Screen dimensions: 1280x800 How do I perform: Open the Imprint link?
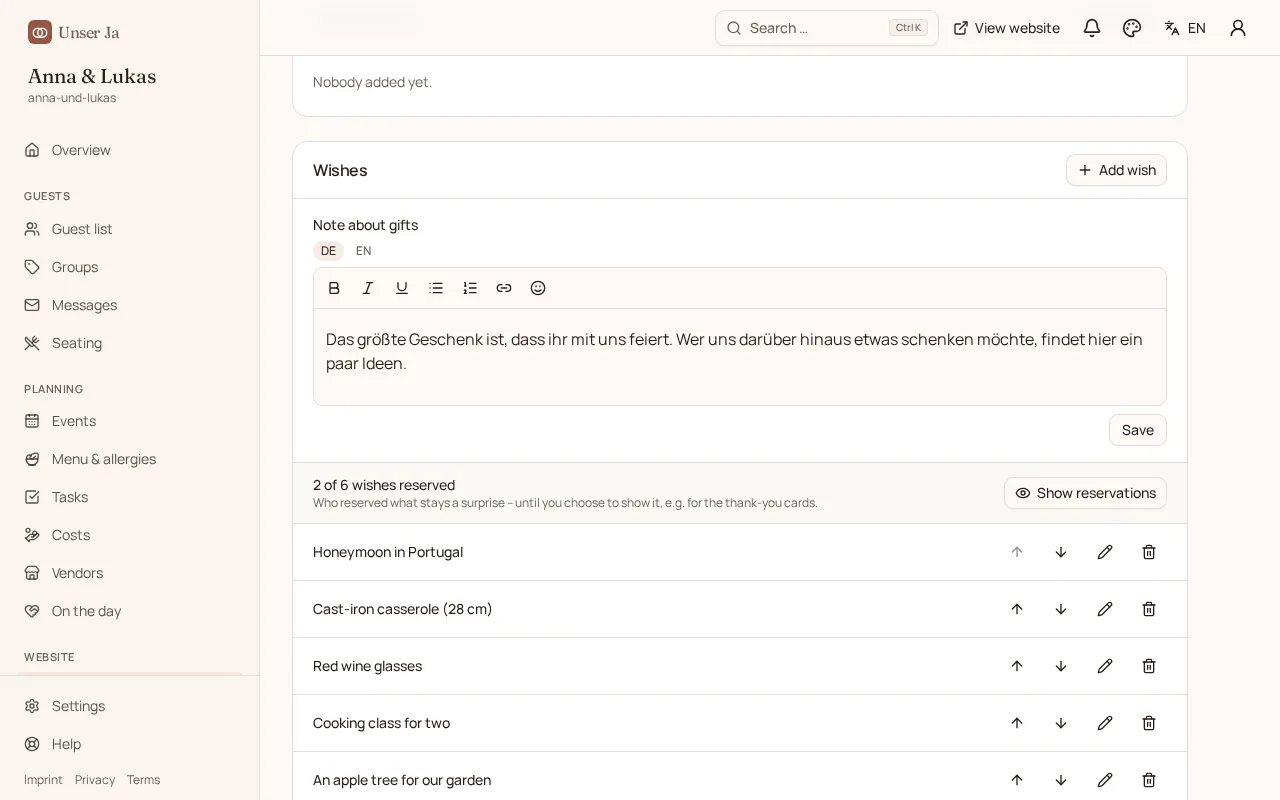(43, 780)
